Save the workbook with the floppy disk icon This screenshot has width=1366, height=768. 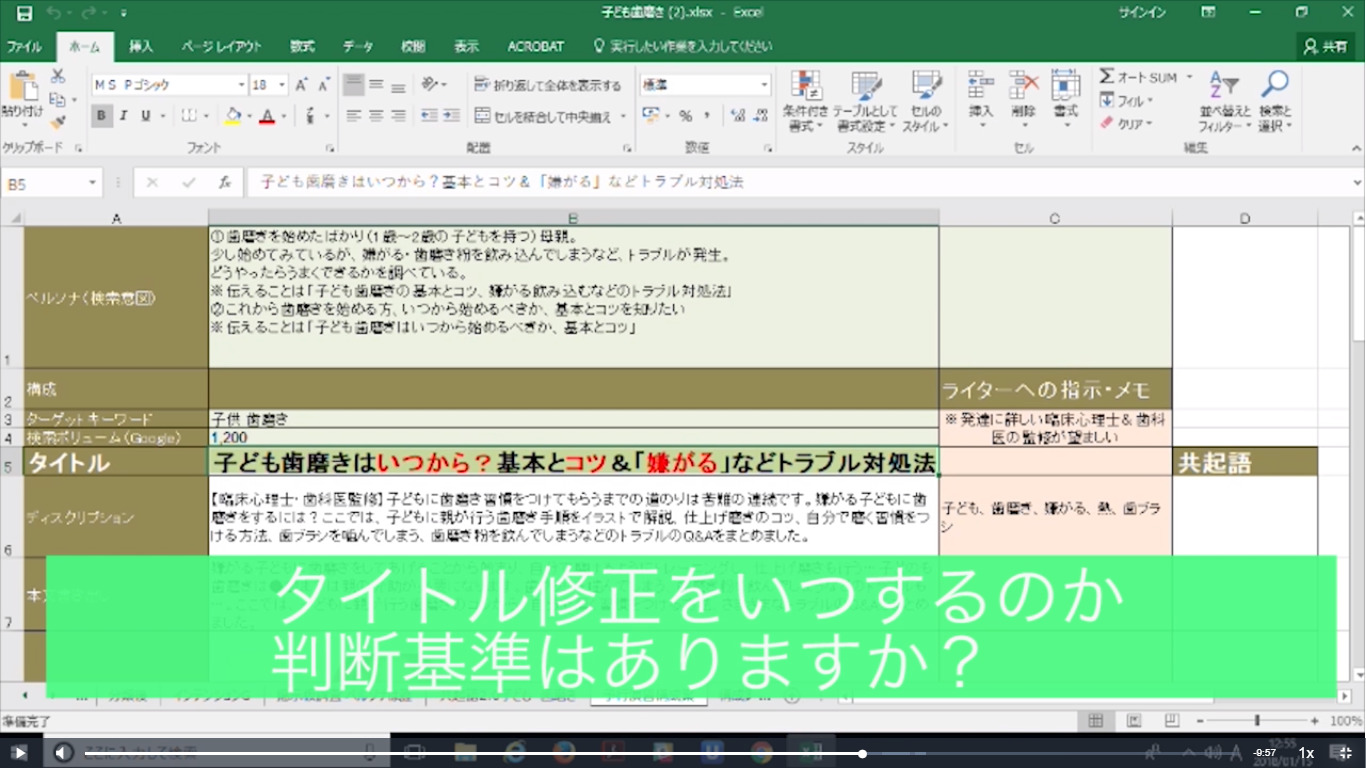(x=25, y=13)
